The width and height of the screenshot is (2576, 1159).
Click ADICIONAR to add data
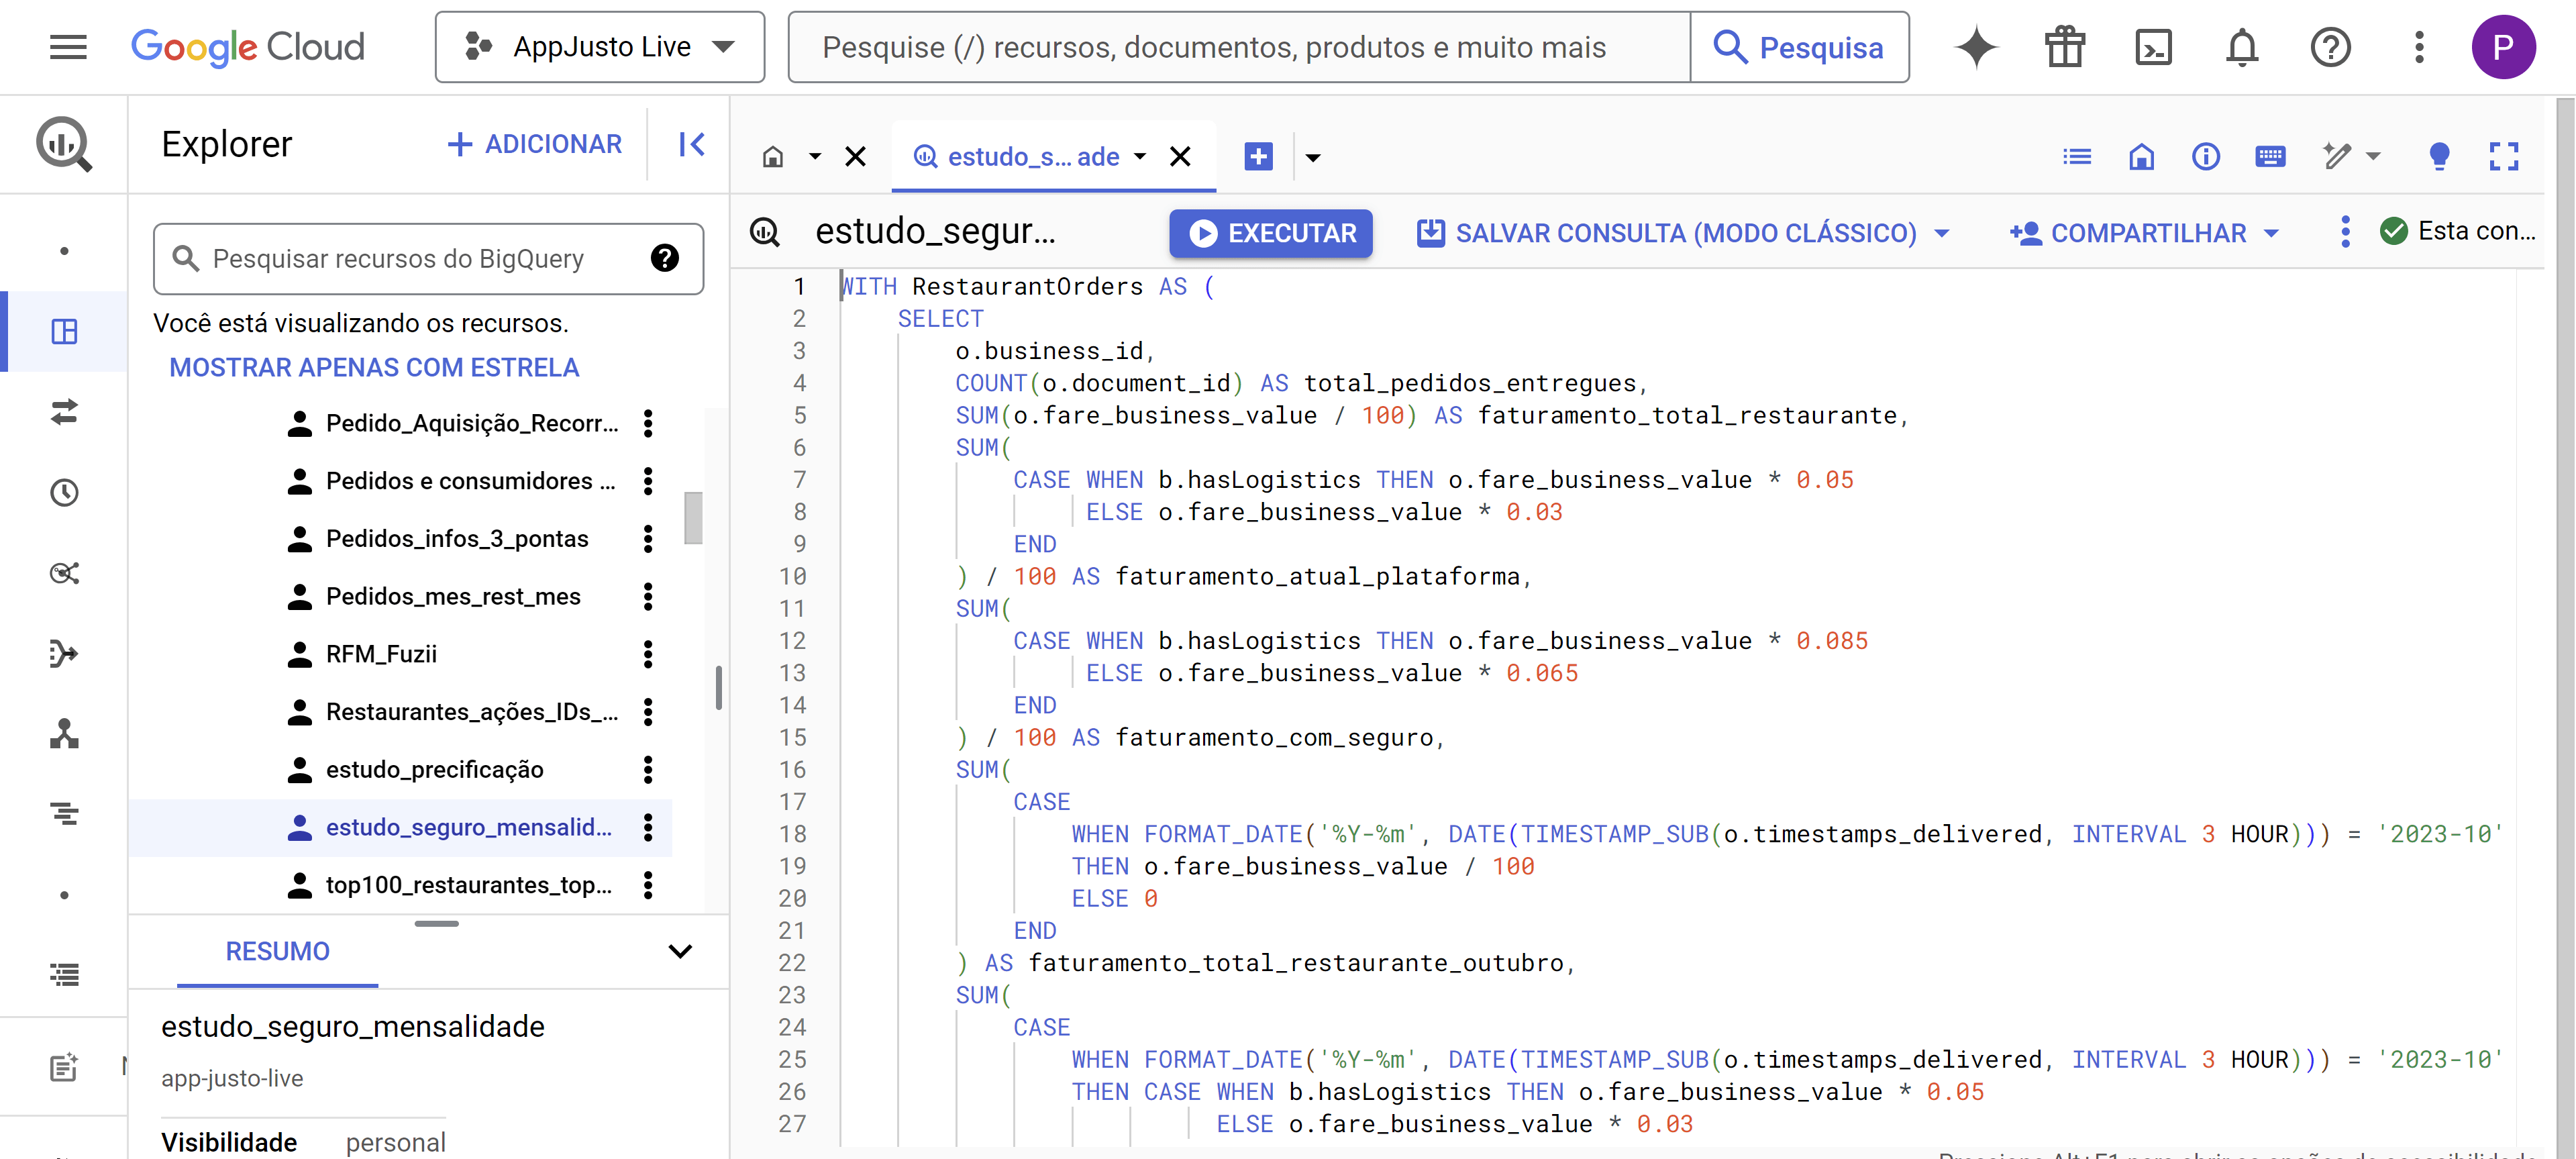tap(535, 145)
